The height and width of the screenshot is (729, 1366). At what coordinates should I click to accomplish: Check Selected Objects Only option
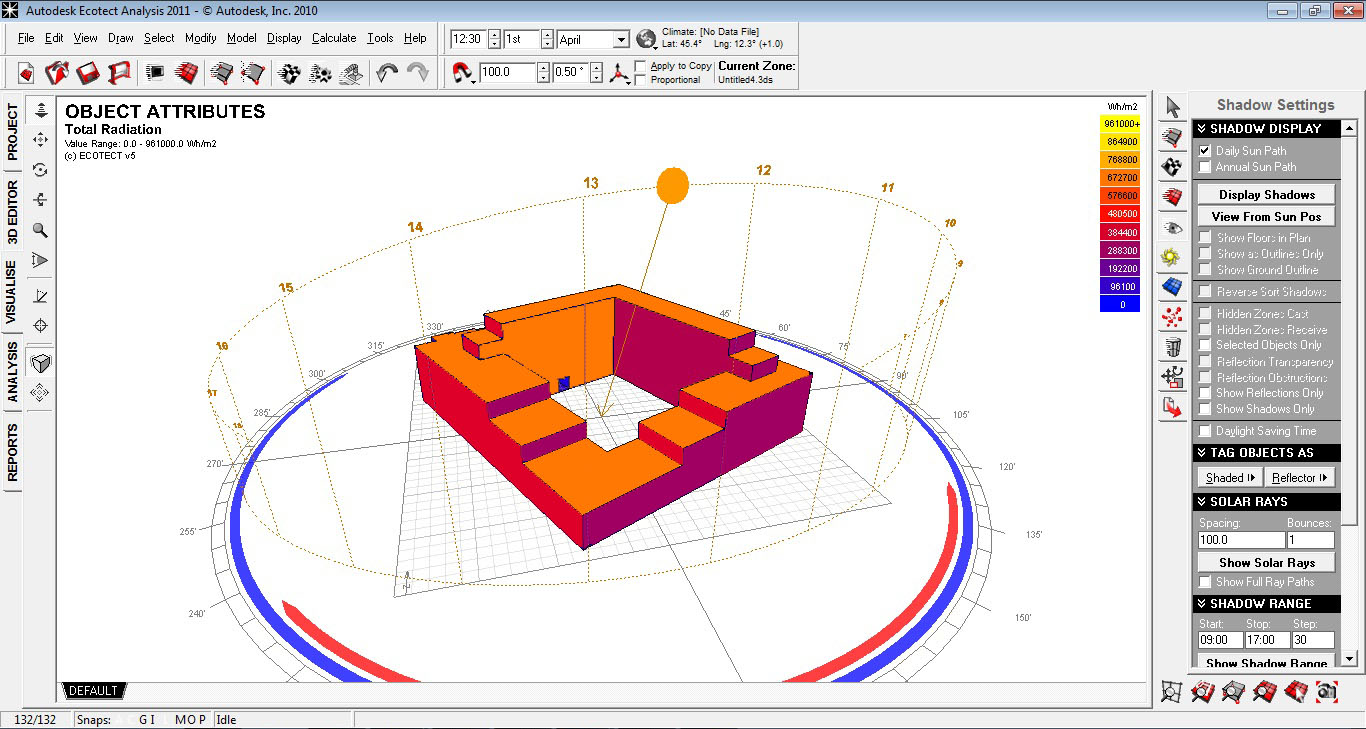[1205, 345]
